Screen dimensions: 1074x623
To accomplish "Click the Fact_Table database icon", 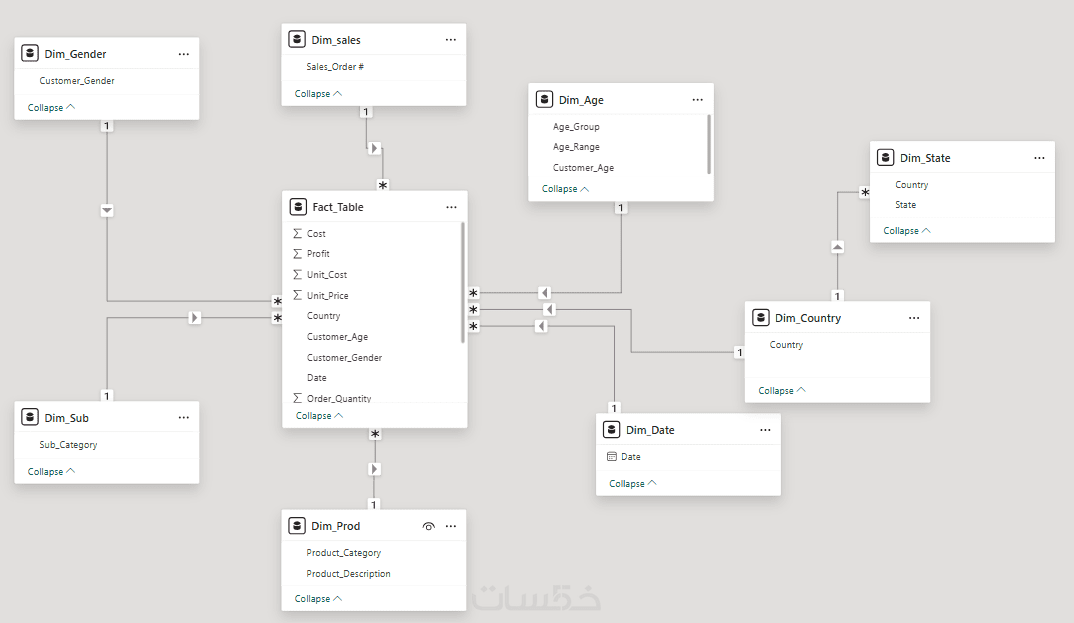I will (x=298, y=207).
